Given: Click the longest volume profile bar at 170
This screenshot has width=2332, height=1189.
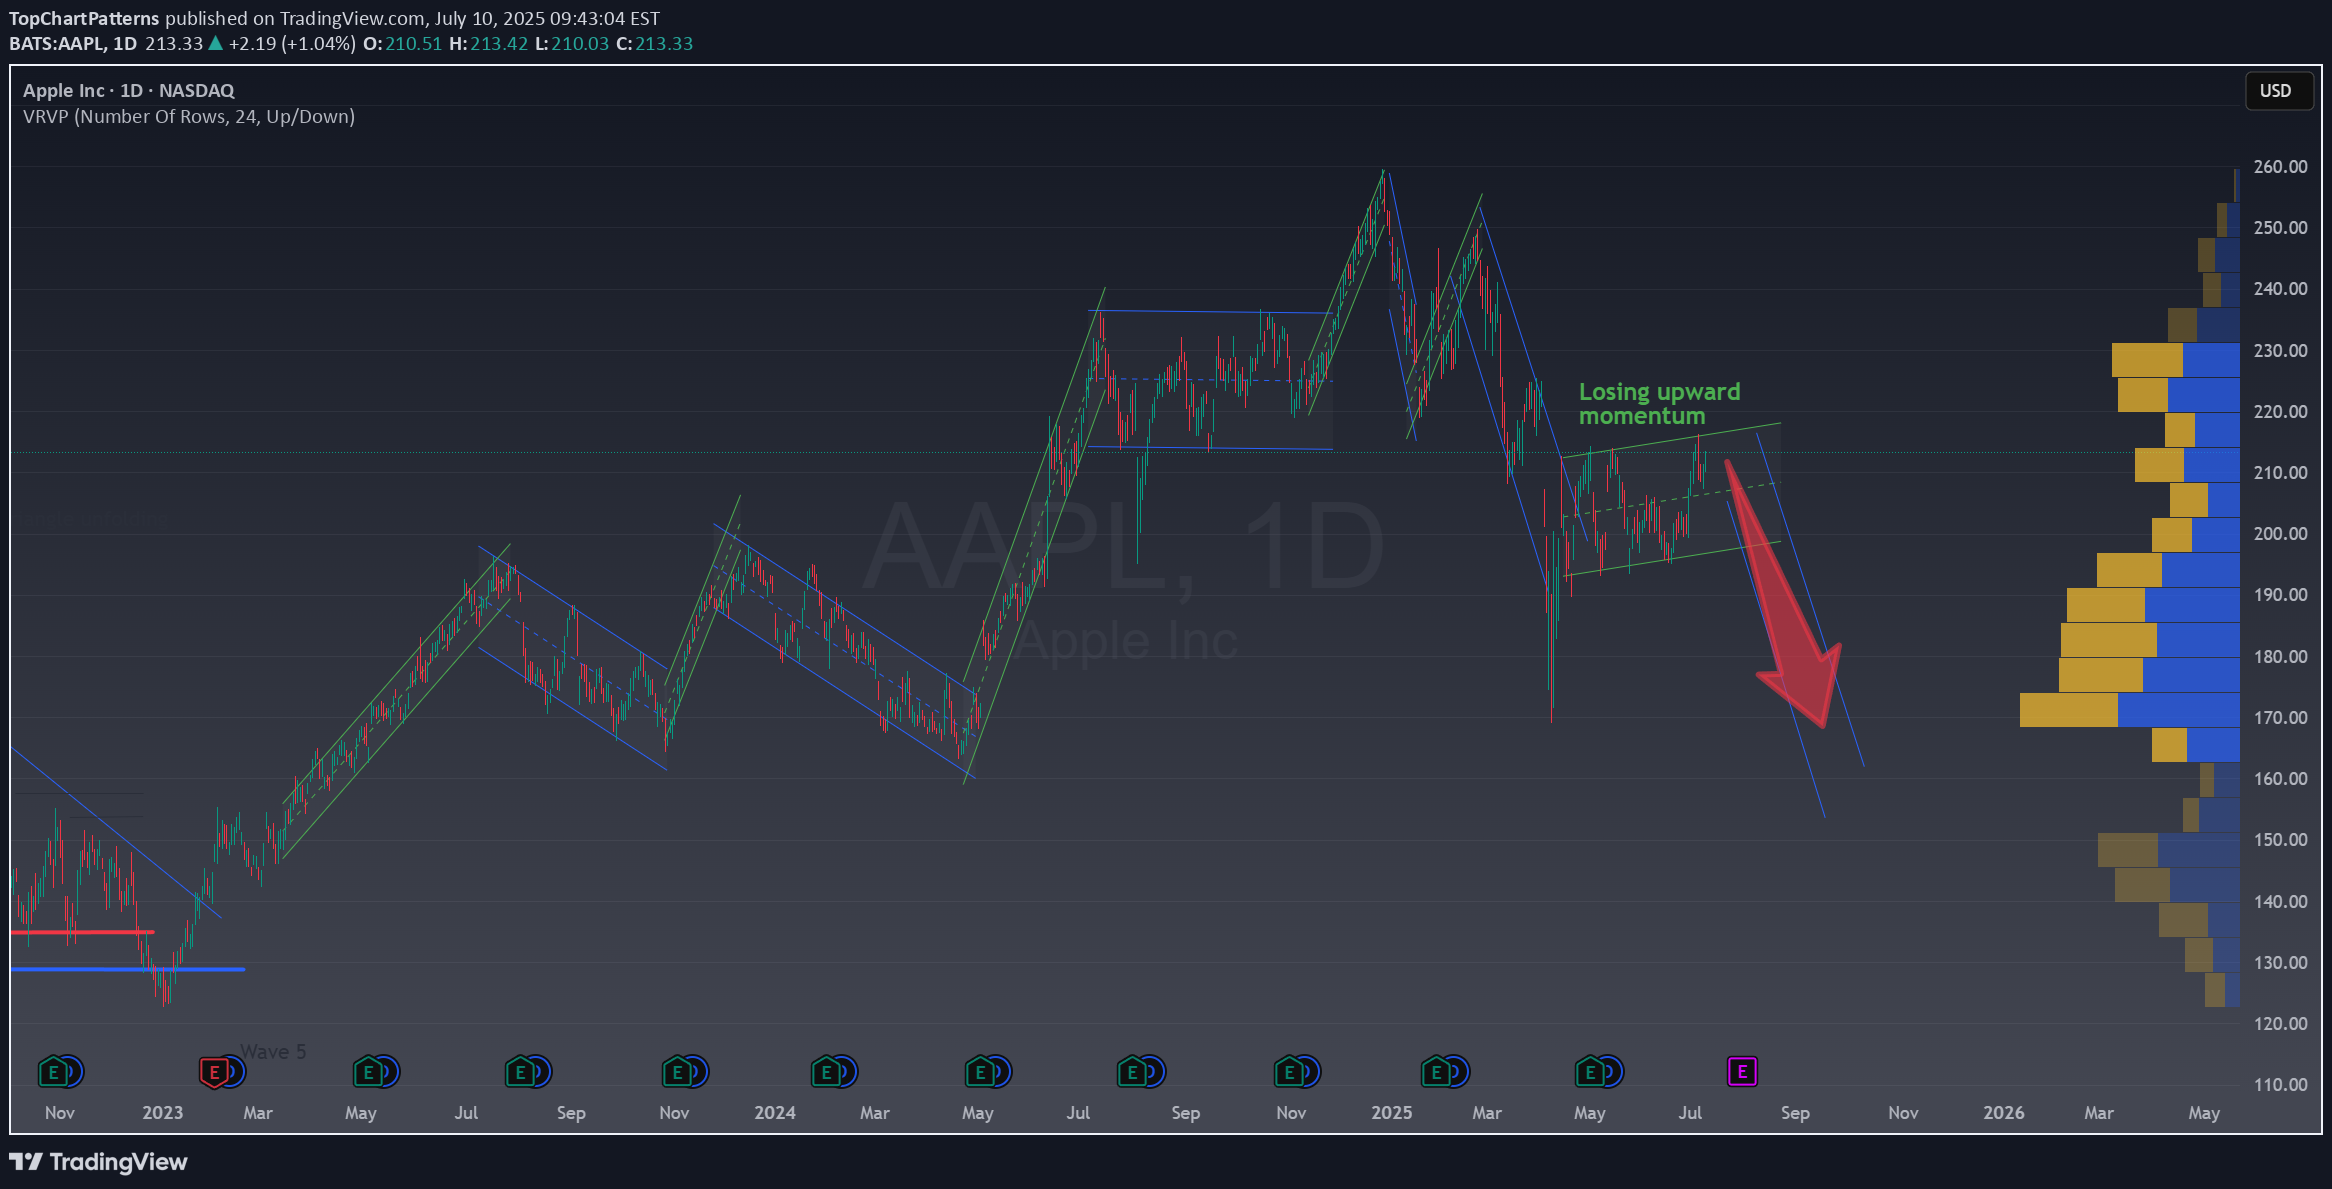Looking at the screenshot, I should click(2130, 710).
